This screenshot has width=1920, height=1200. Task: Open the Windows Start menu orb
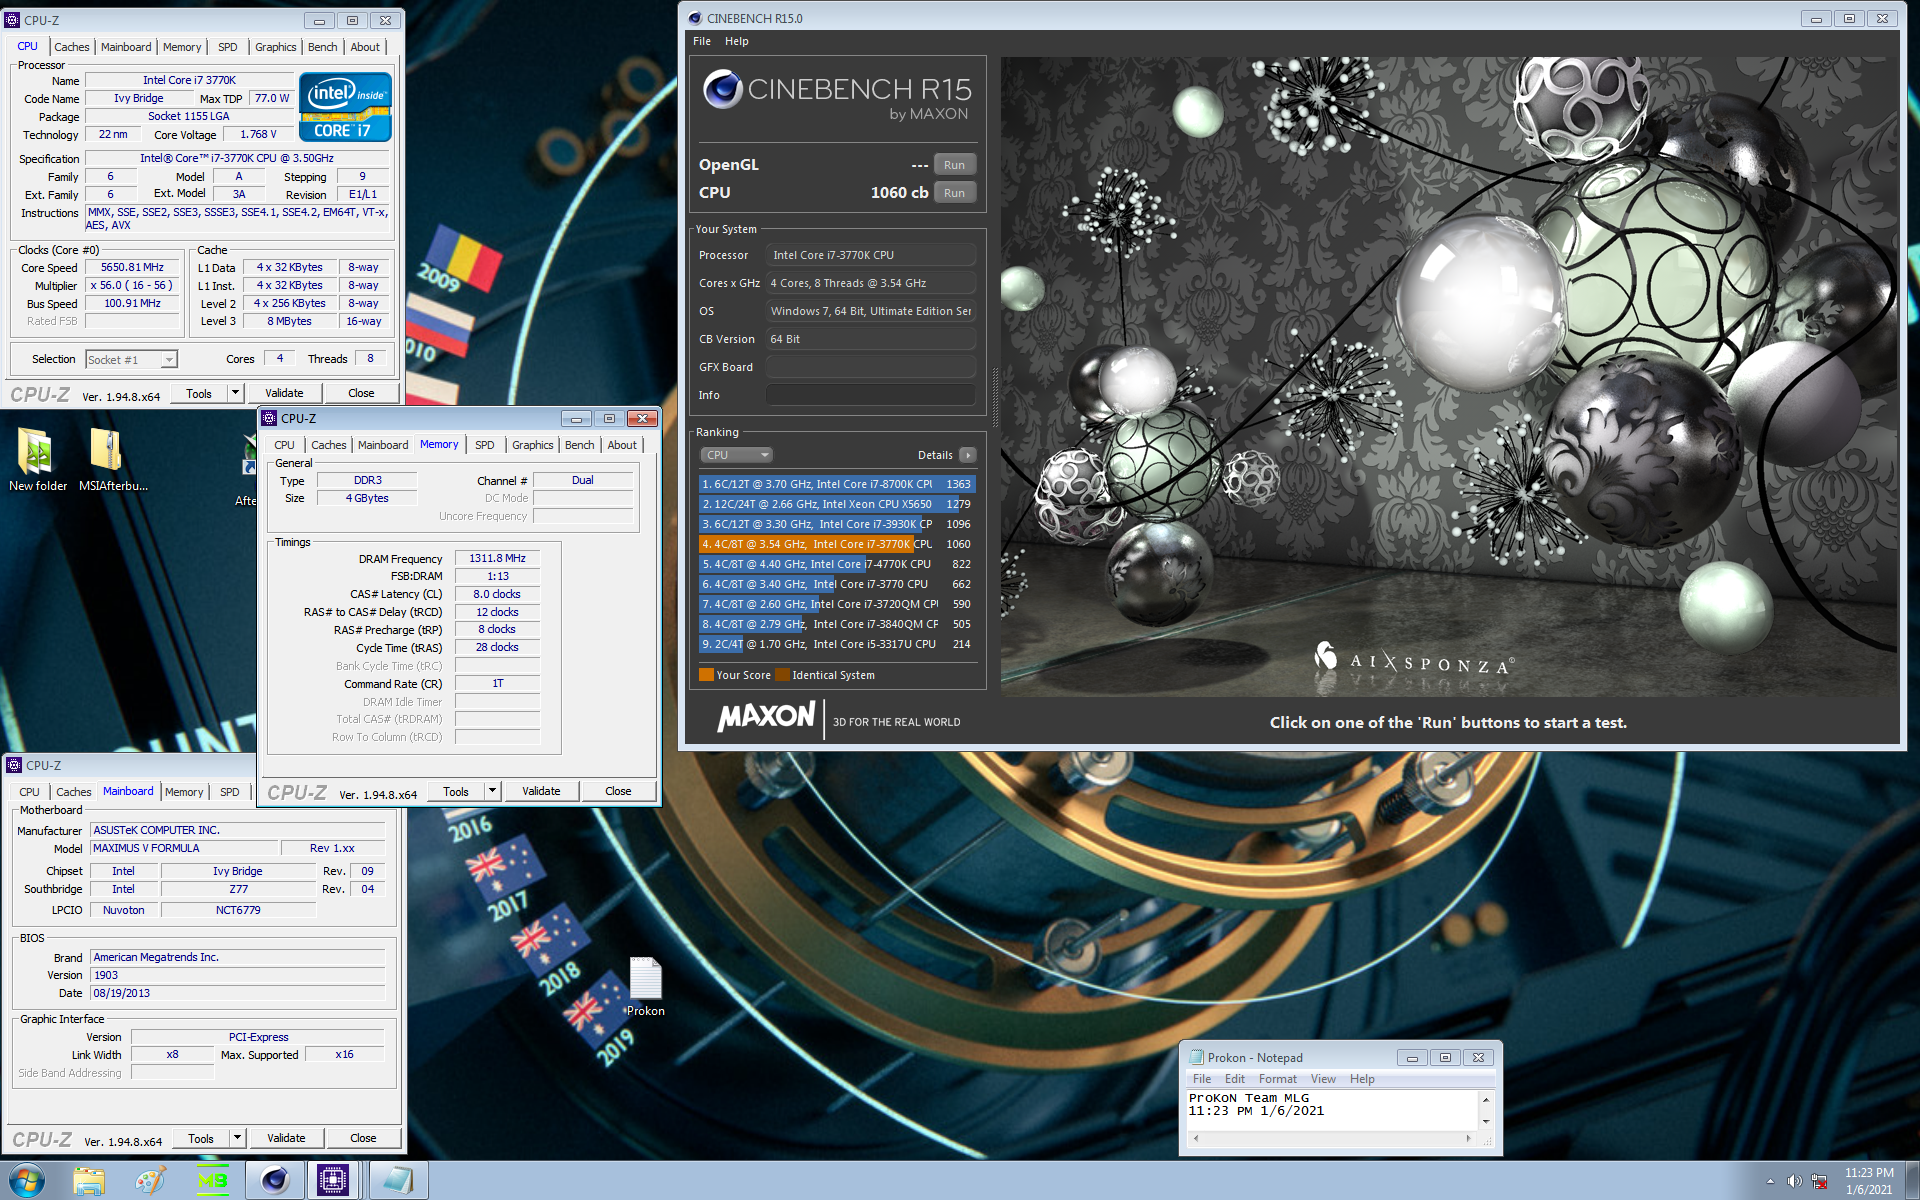tap(27, 1181)
